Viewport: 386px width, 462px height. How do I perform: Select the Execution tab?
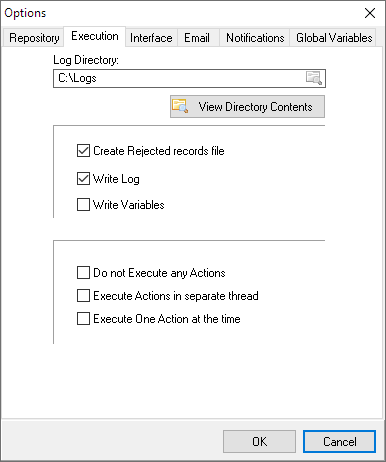[x=95, y=36]
